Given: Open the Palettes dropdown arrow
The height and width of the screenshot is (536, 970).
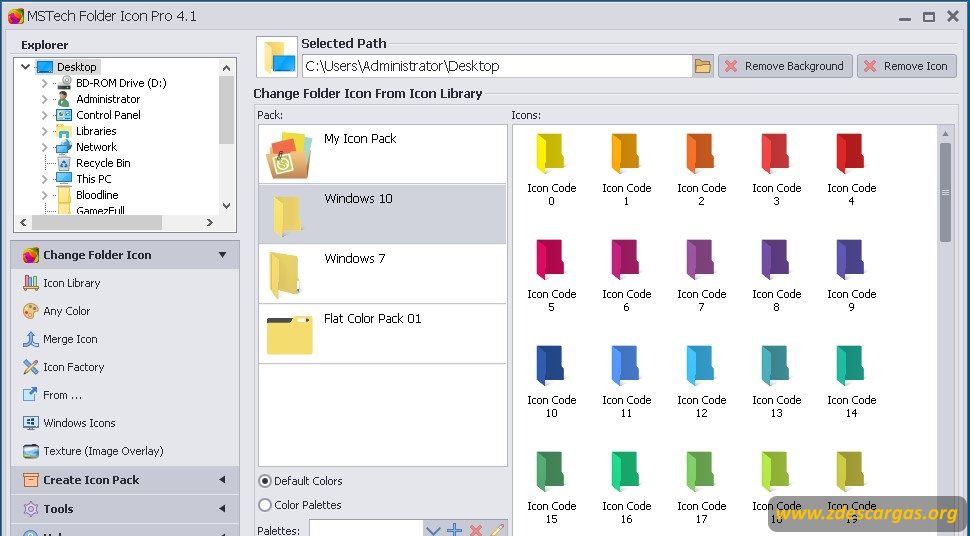Looking at the screenshot, I should point(432,530).
